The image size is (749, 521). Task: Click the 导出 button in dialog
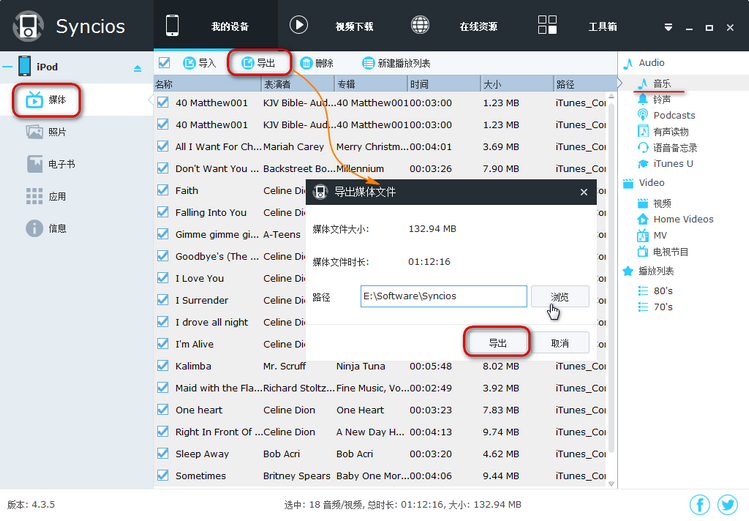point(497,343)
